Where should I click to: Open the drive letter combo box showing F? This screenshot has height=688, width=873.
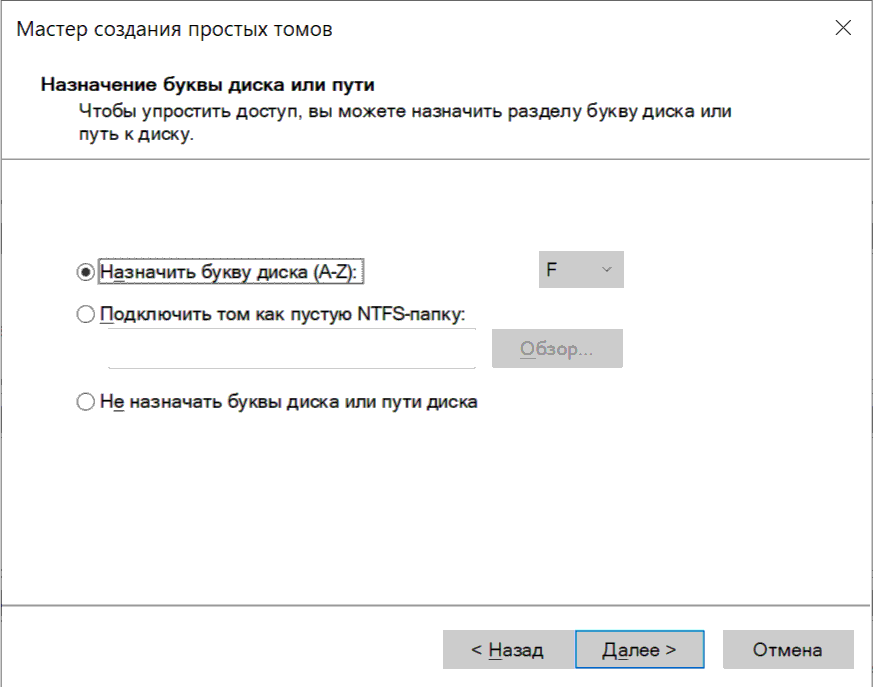pos(581,269)
